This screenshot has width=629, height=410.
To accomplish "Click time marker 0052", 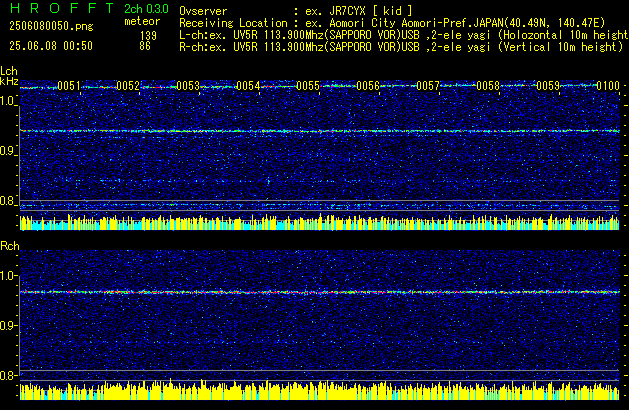I will pyautogui.click(x=128, y=86).
